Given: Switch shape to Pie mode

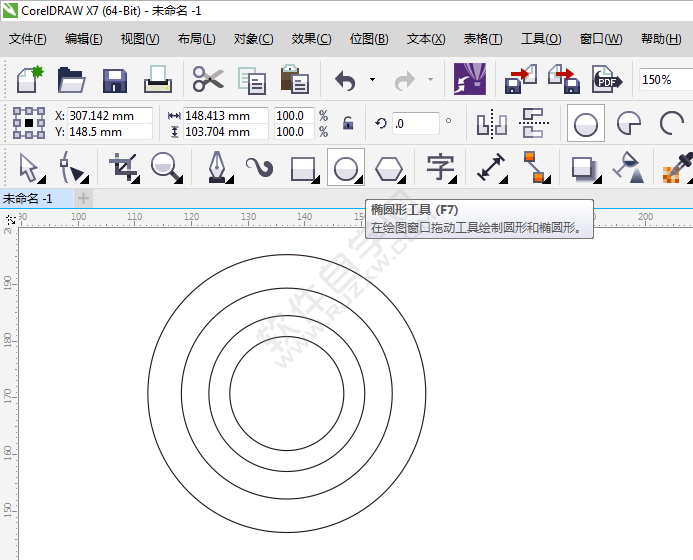Looking at the screenshot, I should [x=629, y=124].
